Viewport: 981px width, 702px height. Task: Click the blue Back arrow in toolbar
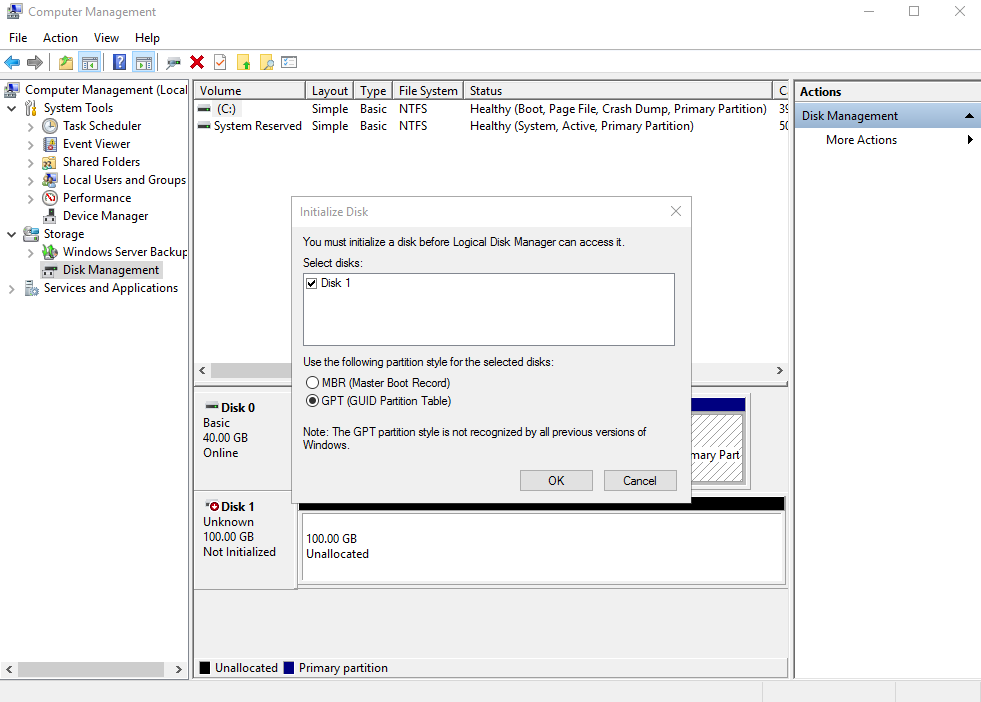12,62
